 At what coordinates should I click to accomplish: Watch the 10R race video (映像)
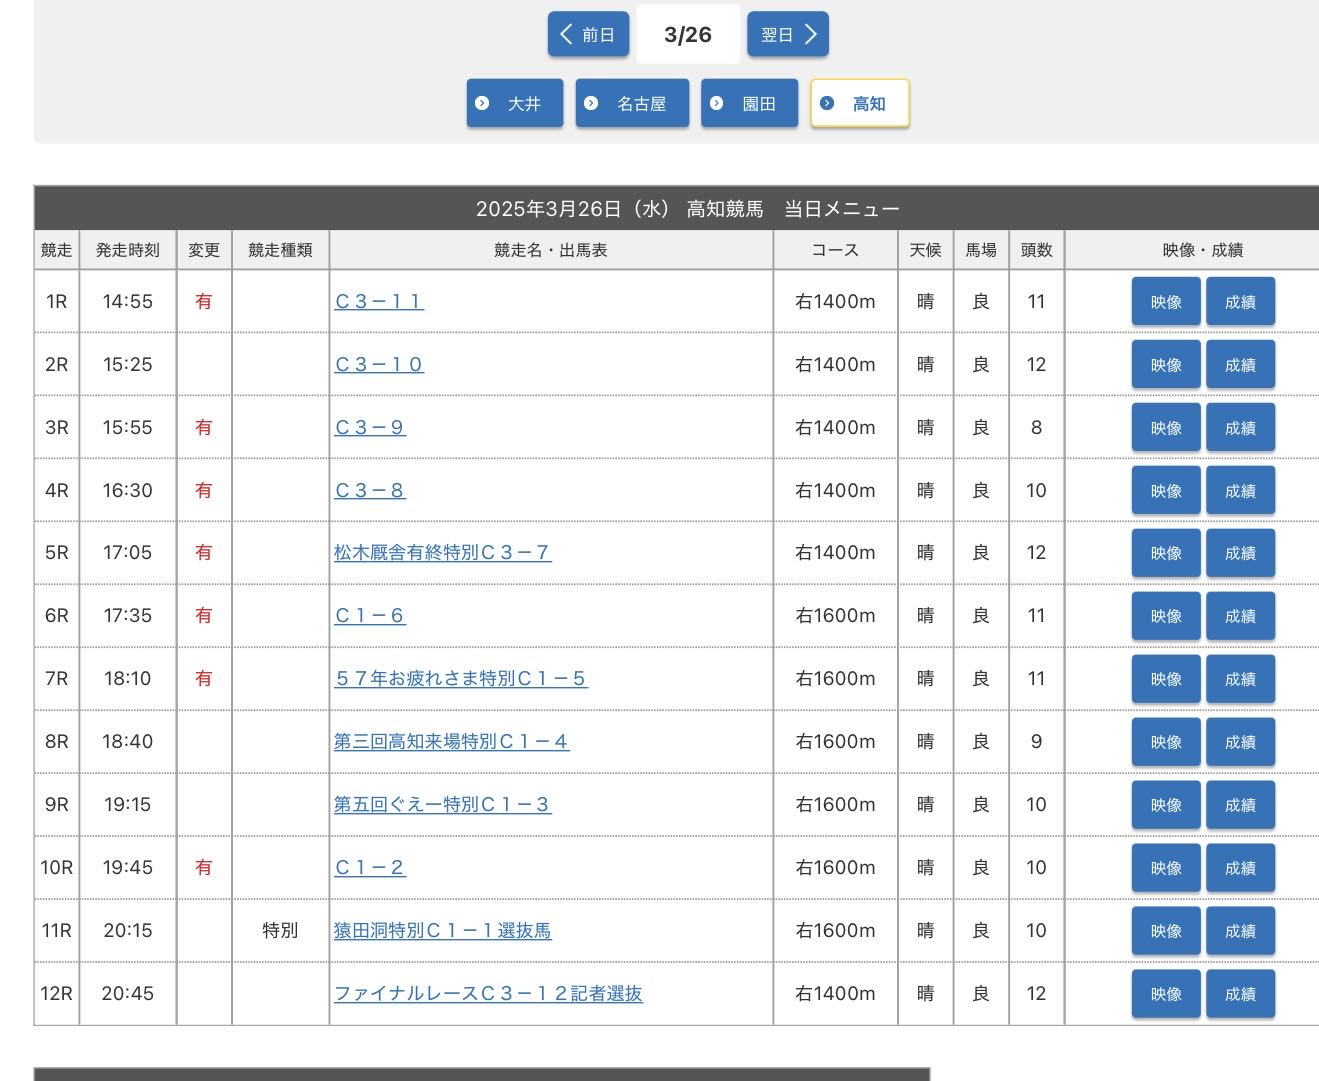tap(1166, 867)
